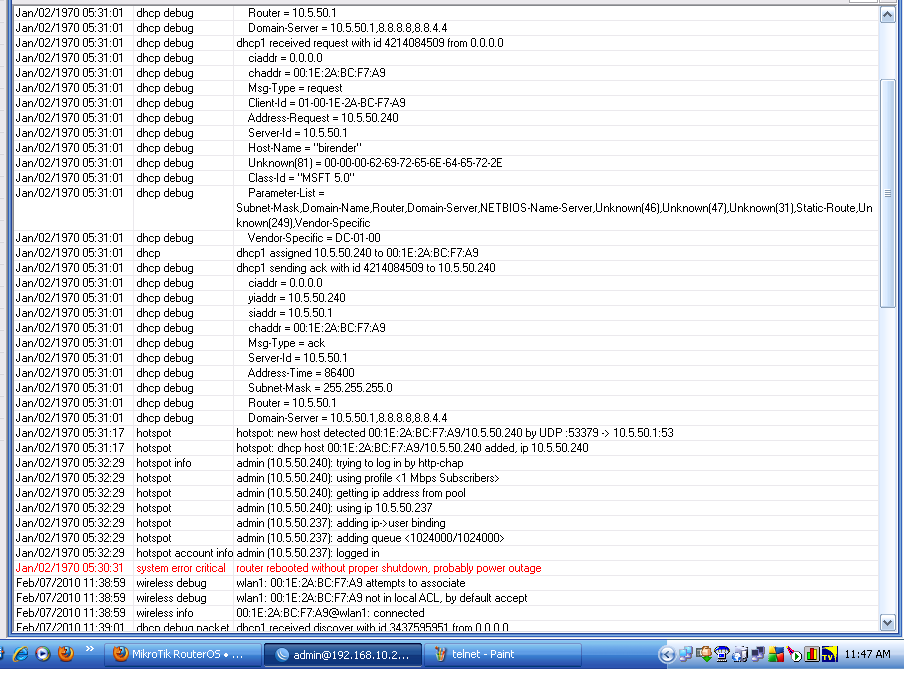Open the blue network connection tray icon

685,655
